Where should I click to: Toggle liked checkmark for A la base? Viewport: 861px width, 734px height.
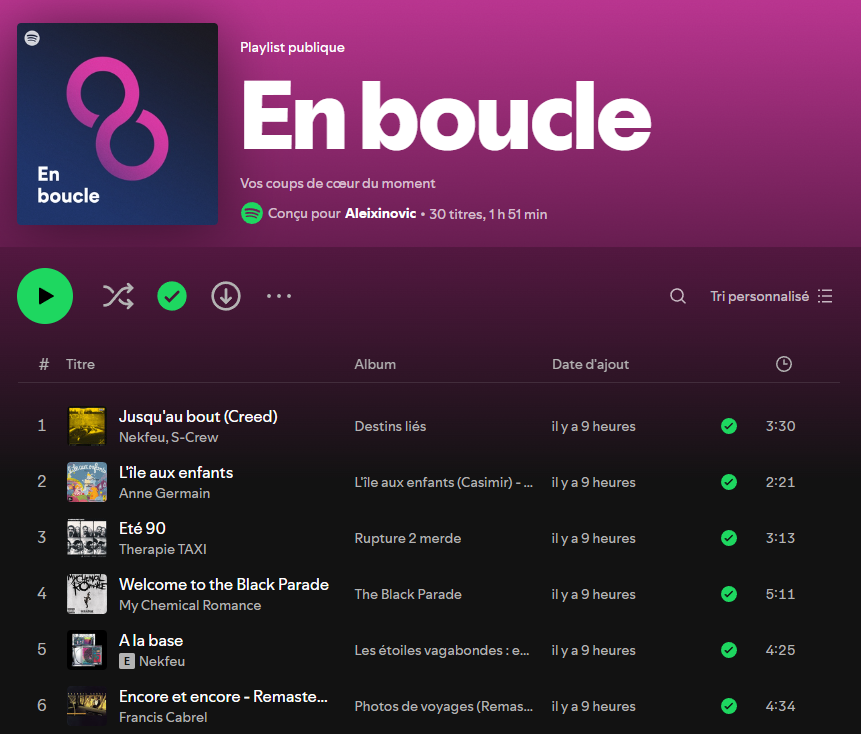pyautogui.click(x=729, y=650)
